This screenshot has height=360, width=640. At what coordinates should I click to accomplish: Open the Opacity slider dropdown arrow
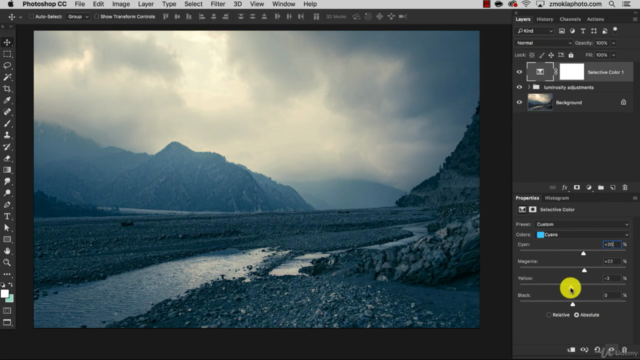click(x=613, y=43)
